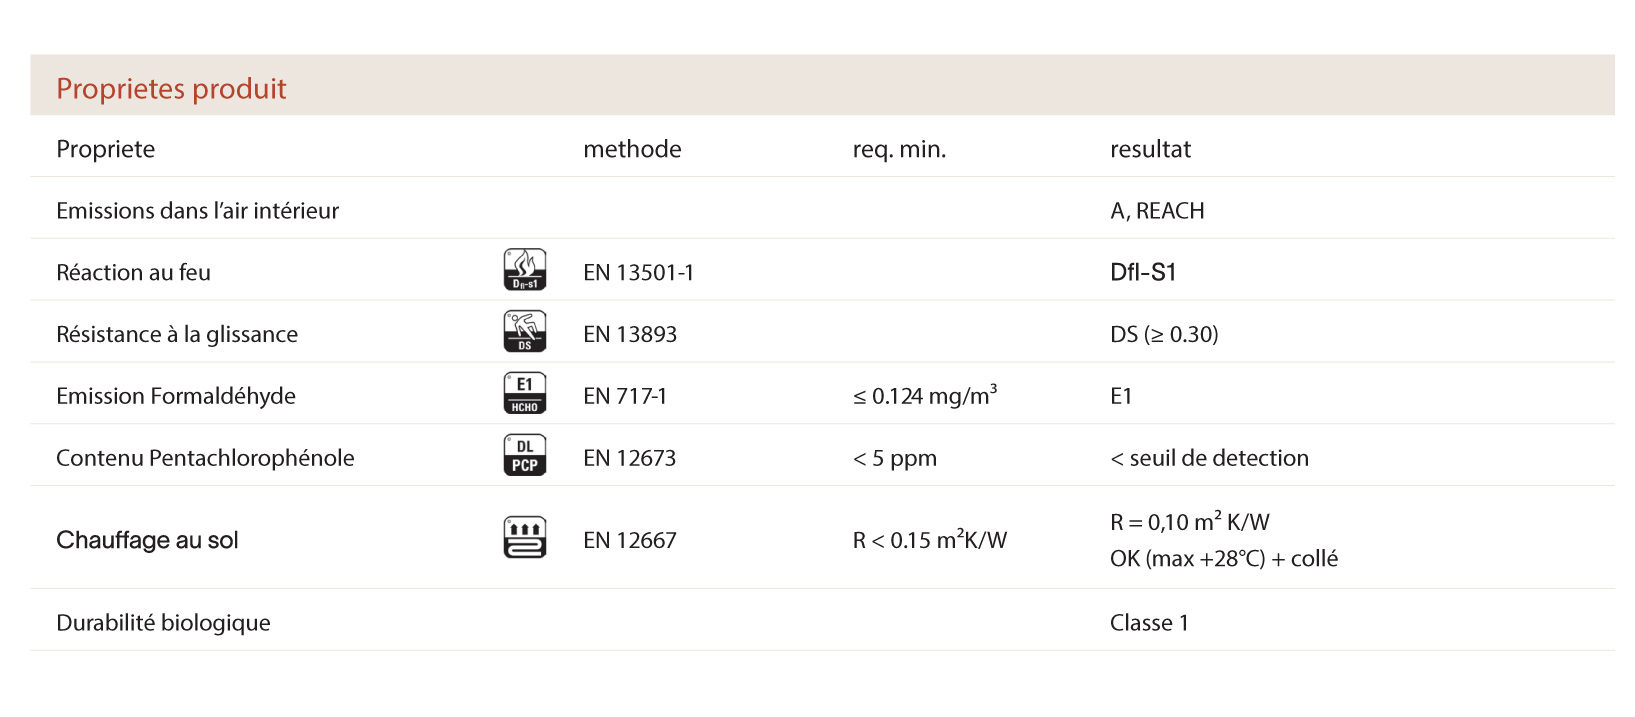1635x717 pixels.
Task: Click 'Emissions dans l'air intérieur' row label
Action: [197, 211]
